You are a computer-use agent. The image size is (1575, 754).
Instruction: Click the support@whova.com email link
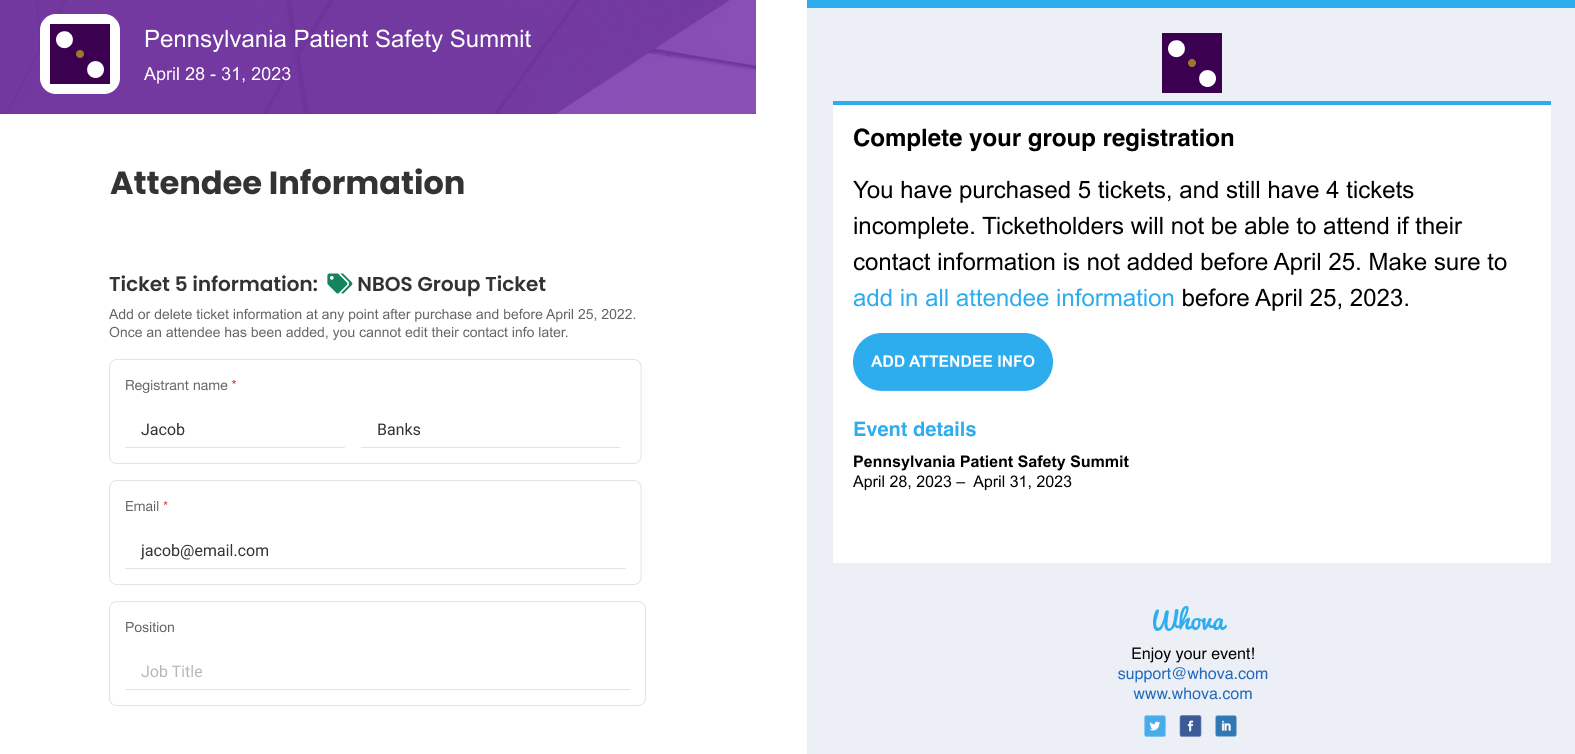[x=1192, y=674]
